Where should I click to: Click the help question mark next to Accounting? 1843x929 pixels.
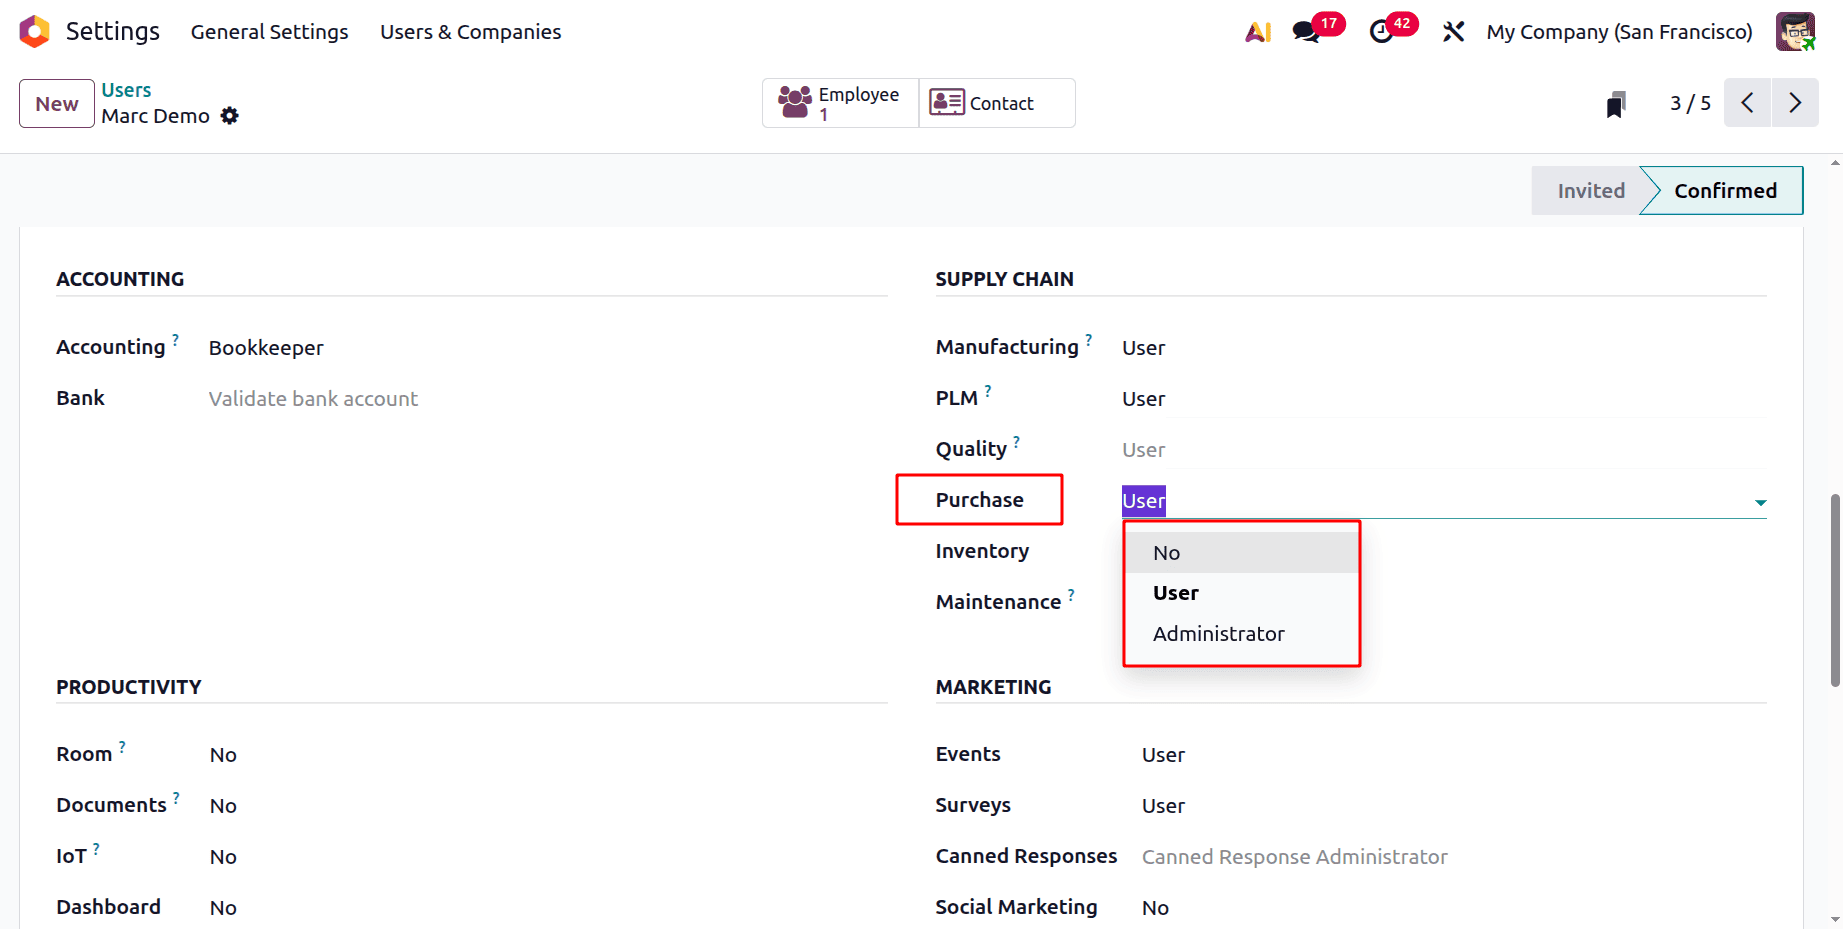tap(176, 339)
